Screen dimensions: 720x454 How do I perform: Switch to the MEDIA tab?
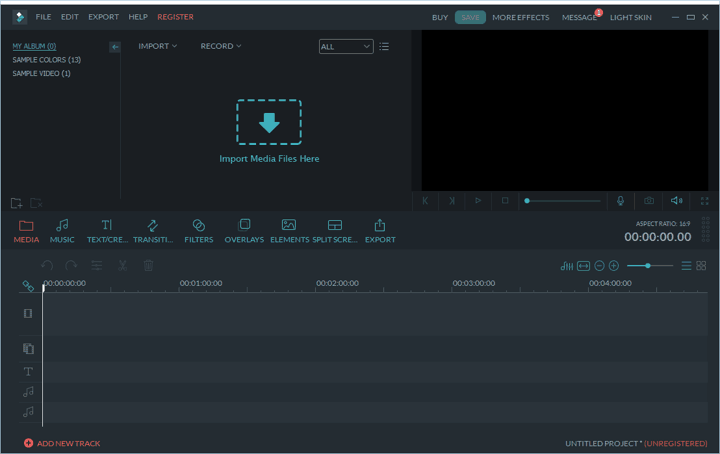coord(26,231)
